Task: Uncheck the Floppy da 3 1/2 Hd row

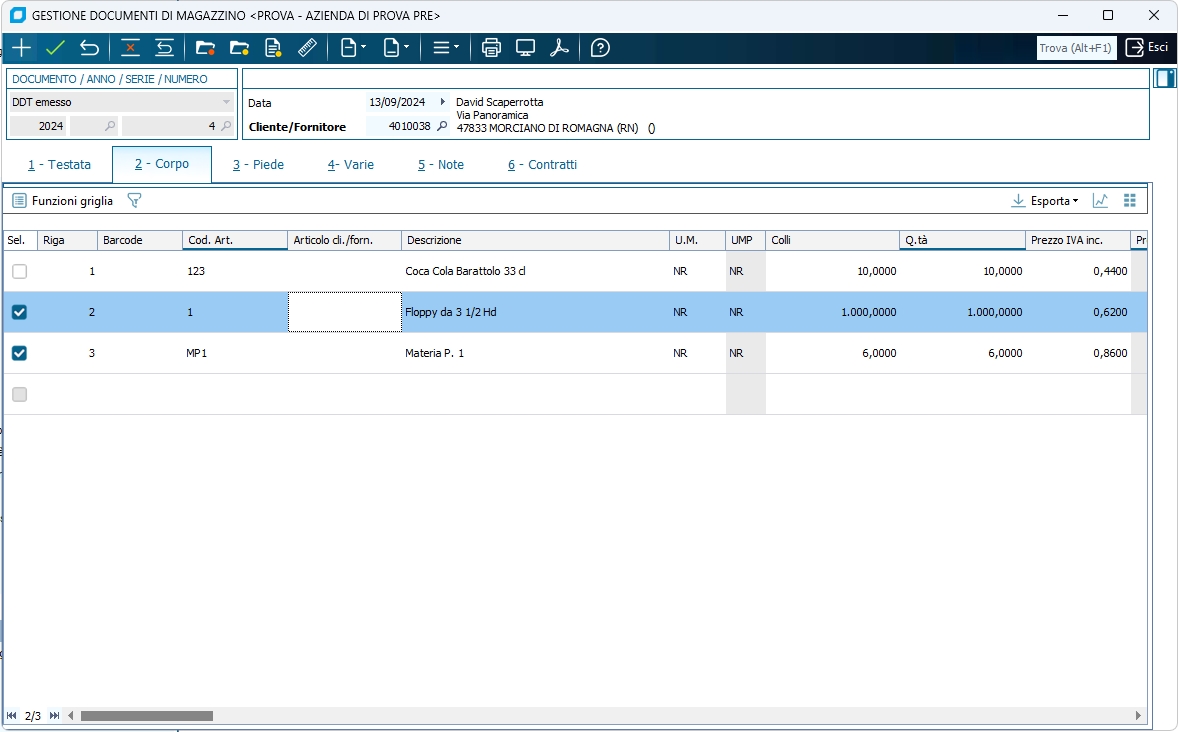Action: (x=19, y=312)
